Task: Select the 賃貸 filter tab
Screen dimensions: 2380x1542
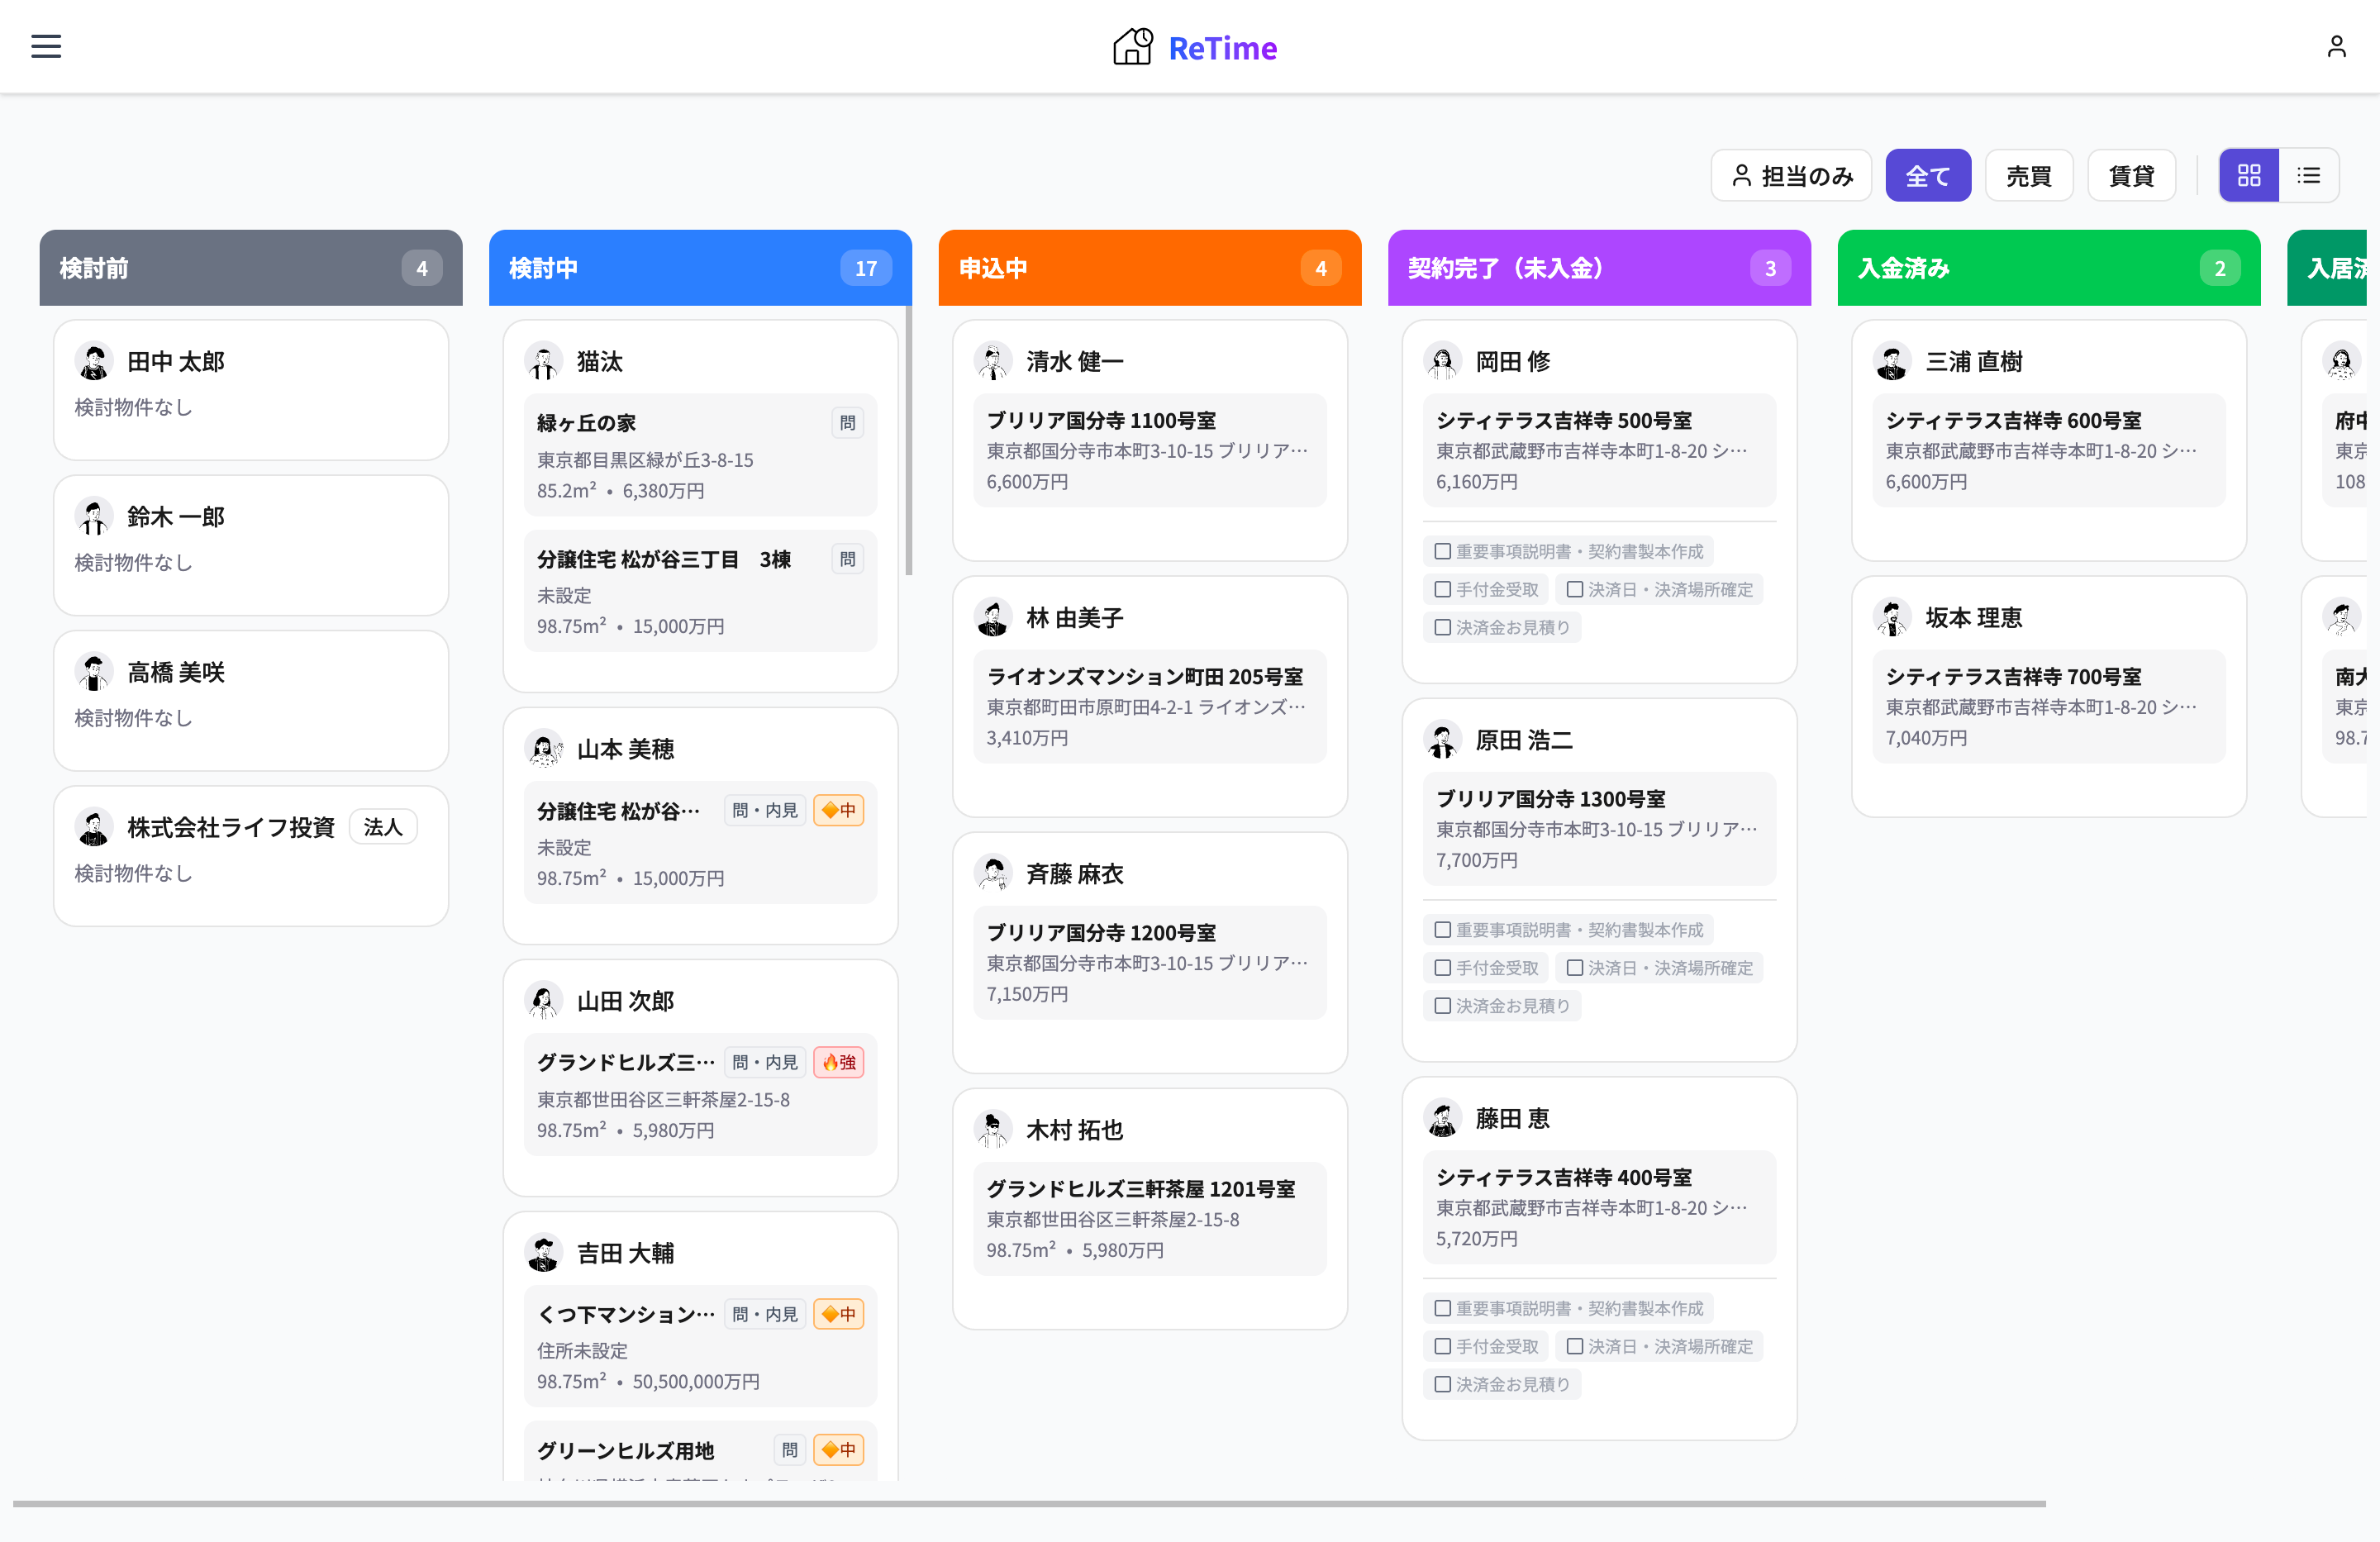Action: point(2131,176)
